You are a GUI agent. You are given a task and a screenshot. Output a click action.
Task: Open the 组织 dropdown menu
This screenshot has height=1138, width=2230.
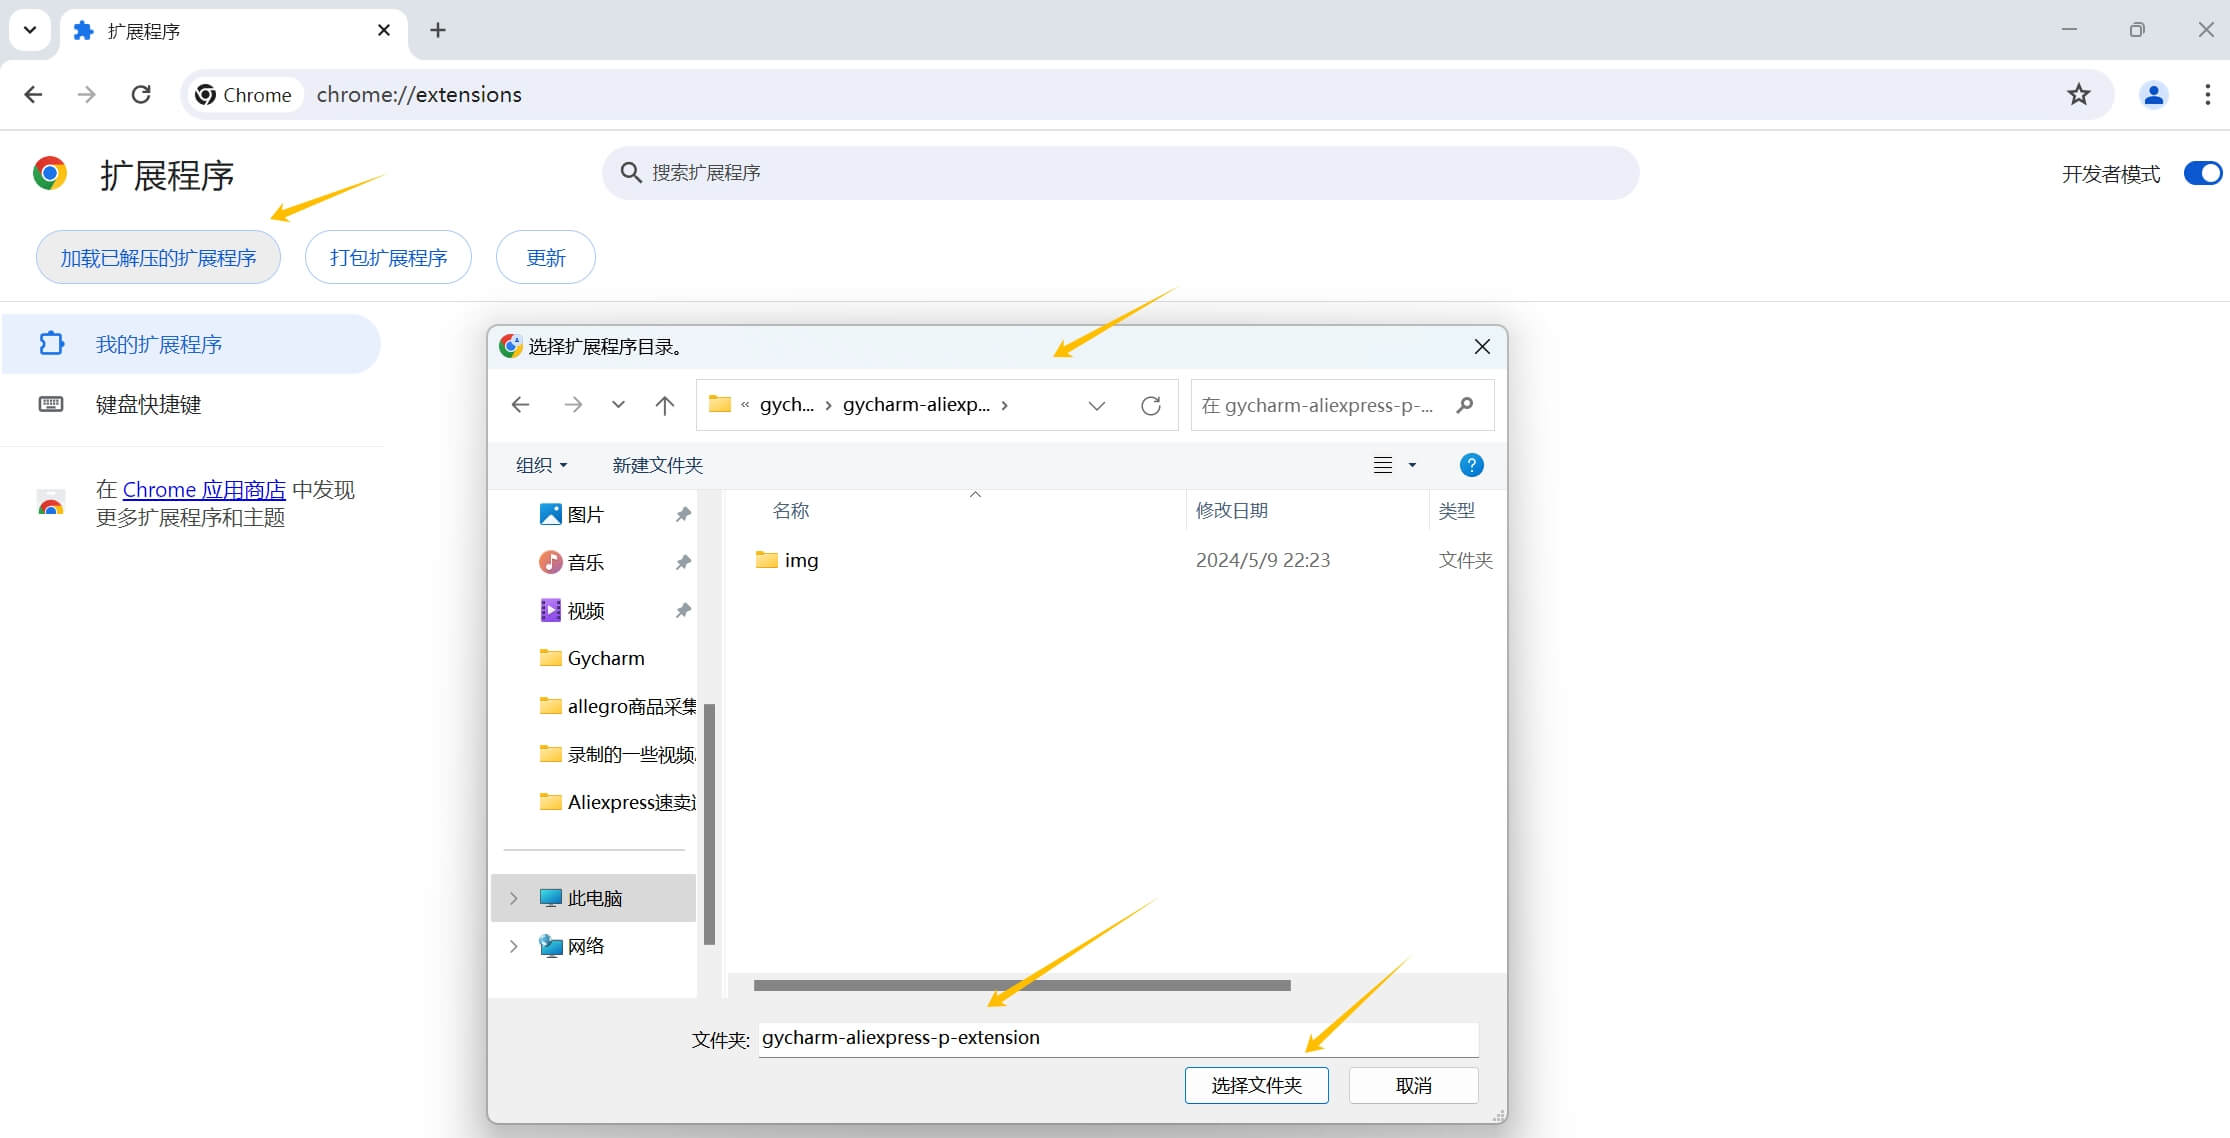point(541,465)
